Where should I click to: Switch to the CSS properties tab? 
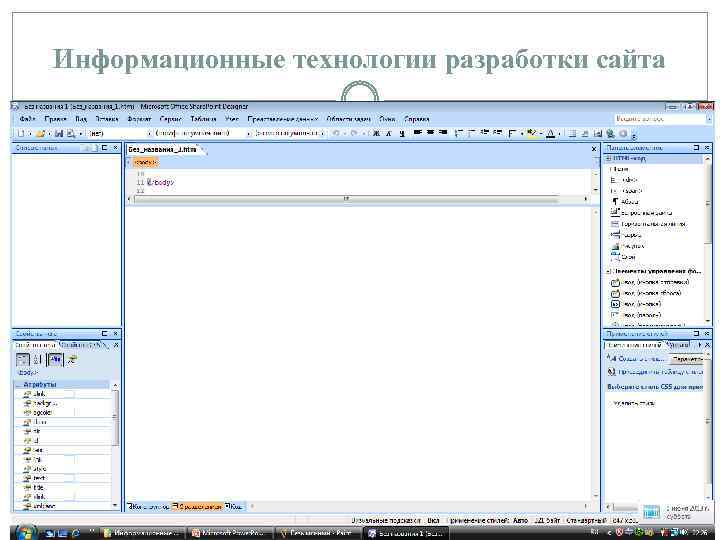pyautogui.click(x=83, y=345)
